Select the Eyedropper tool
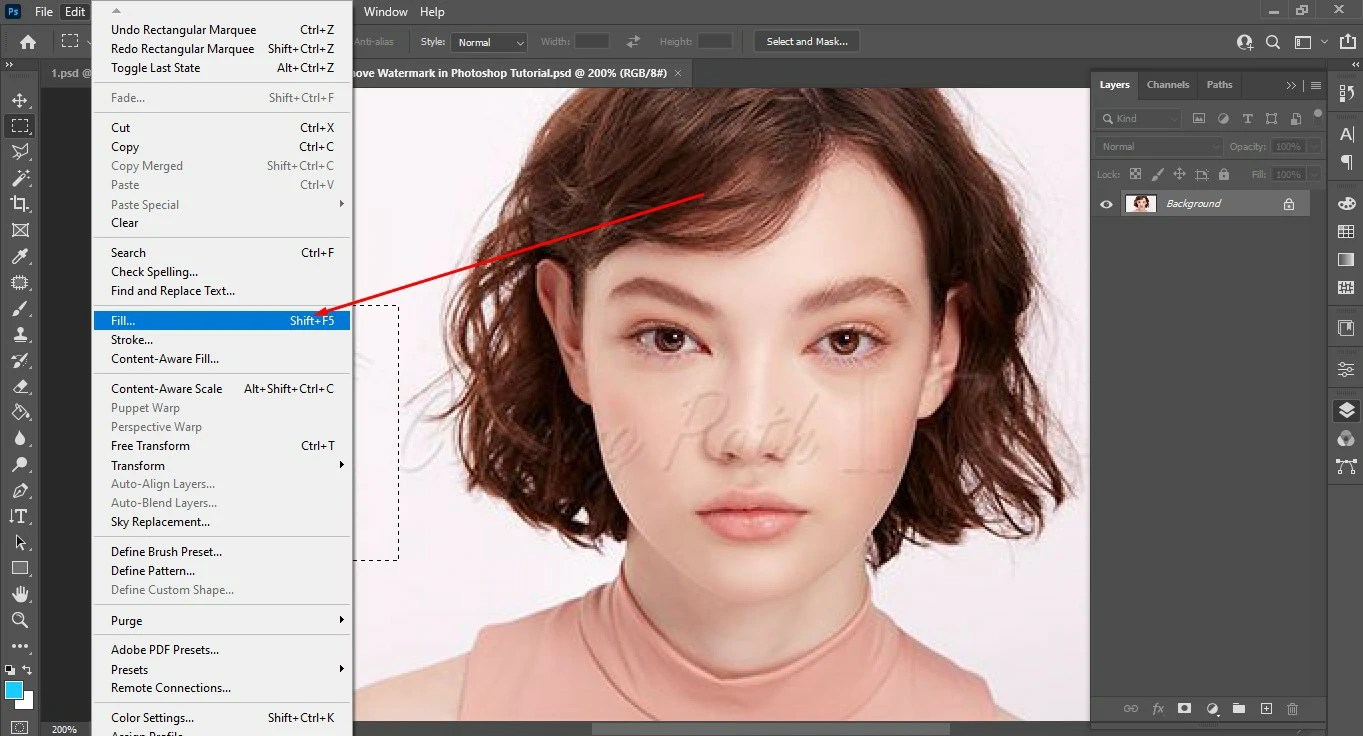The height and width of the screenshot is (736, 1363). [x=20, y=256]
